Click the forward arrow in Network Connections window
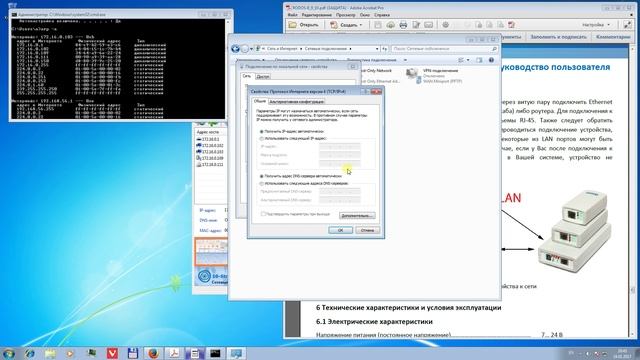Screen dimensions: 640x360 pyautogui.click(x=244, y=49)
